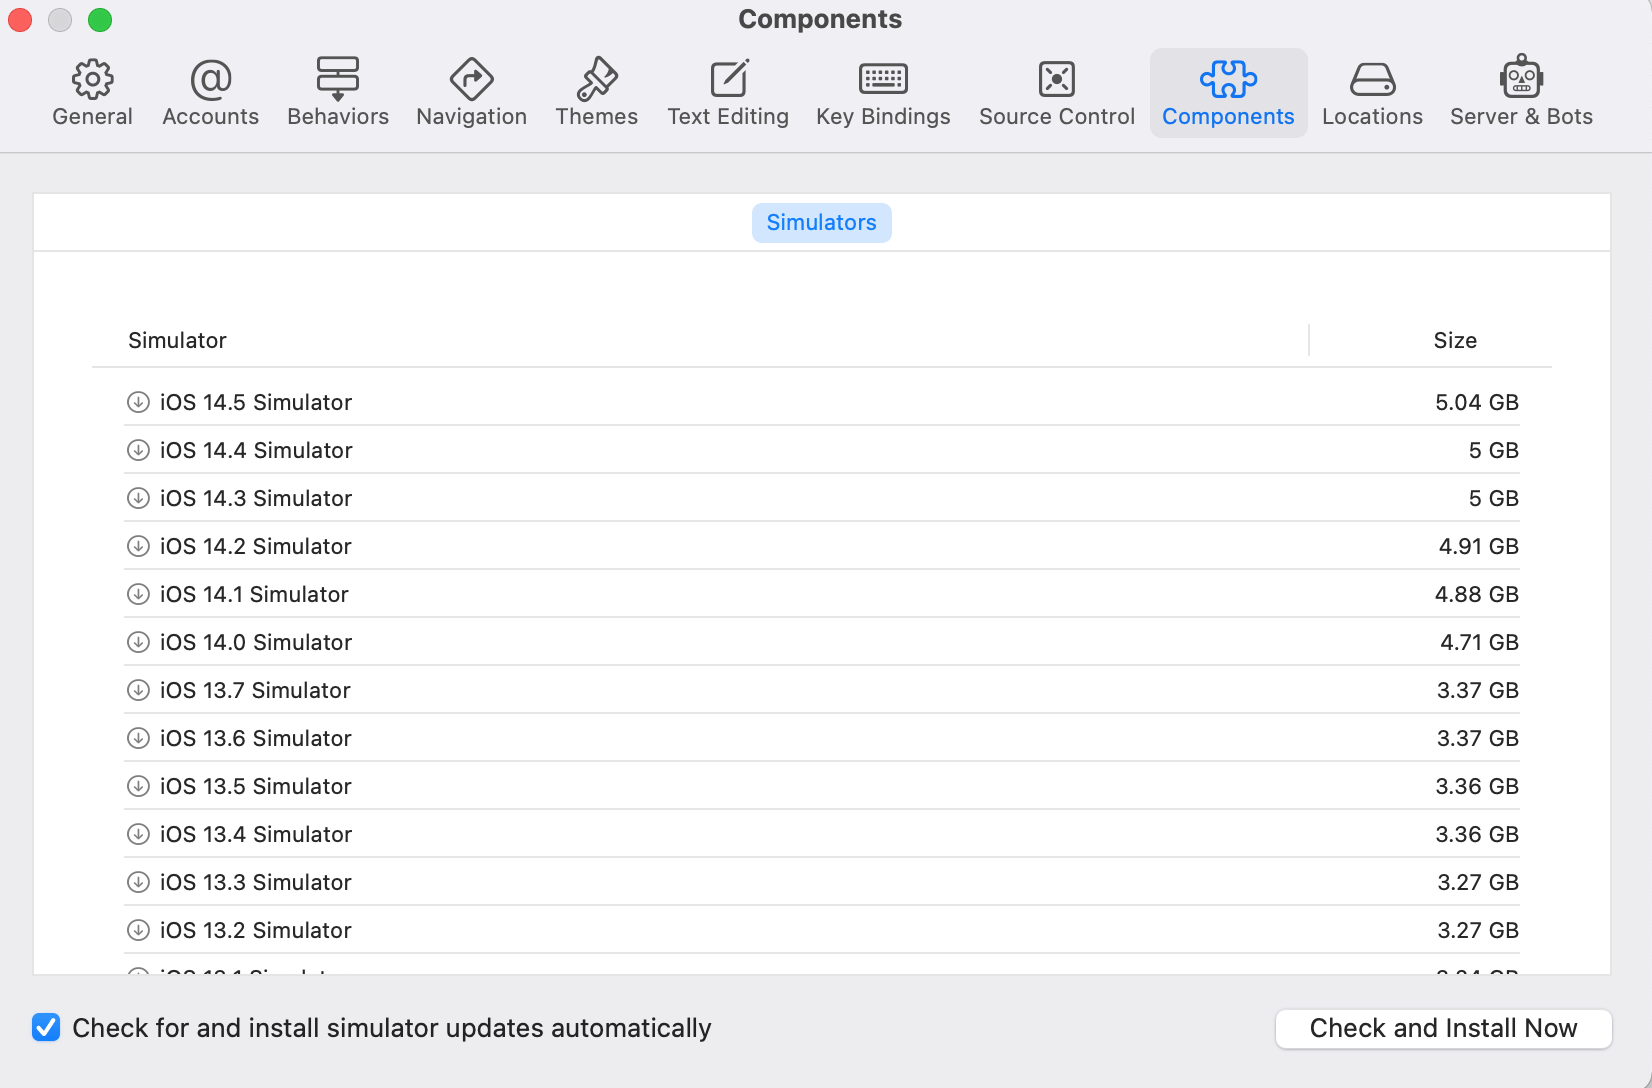Download the iOS 13.3 Simulator
This screenshot has height=1088, width=1652.
click(138, 882)
